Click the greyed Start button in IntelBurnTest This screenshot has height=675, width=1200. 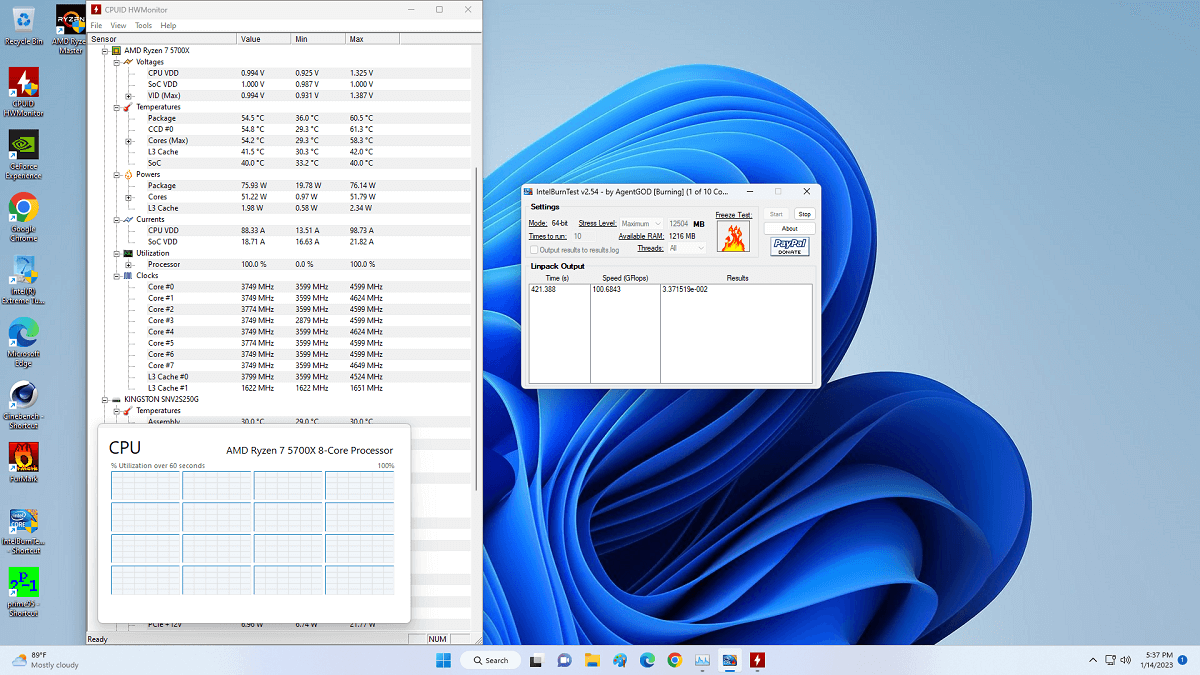(x=776, y=214)
